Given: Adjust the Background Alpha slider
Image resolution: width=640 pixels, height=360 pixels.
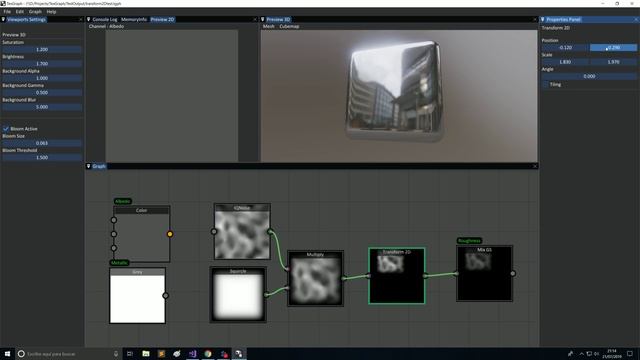Looking at the screenshot, I should point(42,78).
